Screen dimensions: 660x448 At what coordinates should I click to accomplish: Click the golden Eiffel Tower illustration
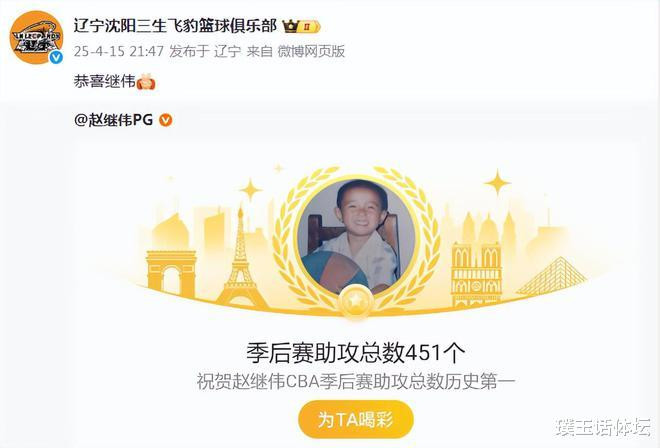pyautogui.click(x=241, y=257)
